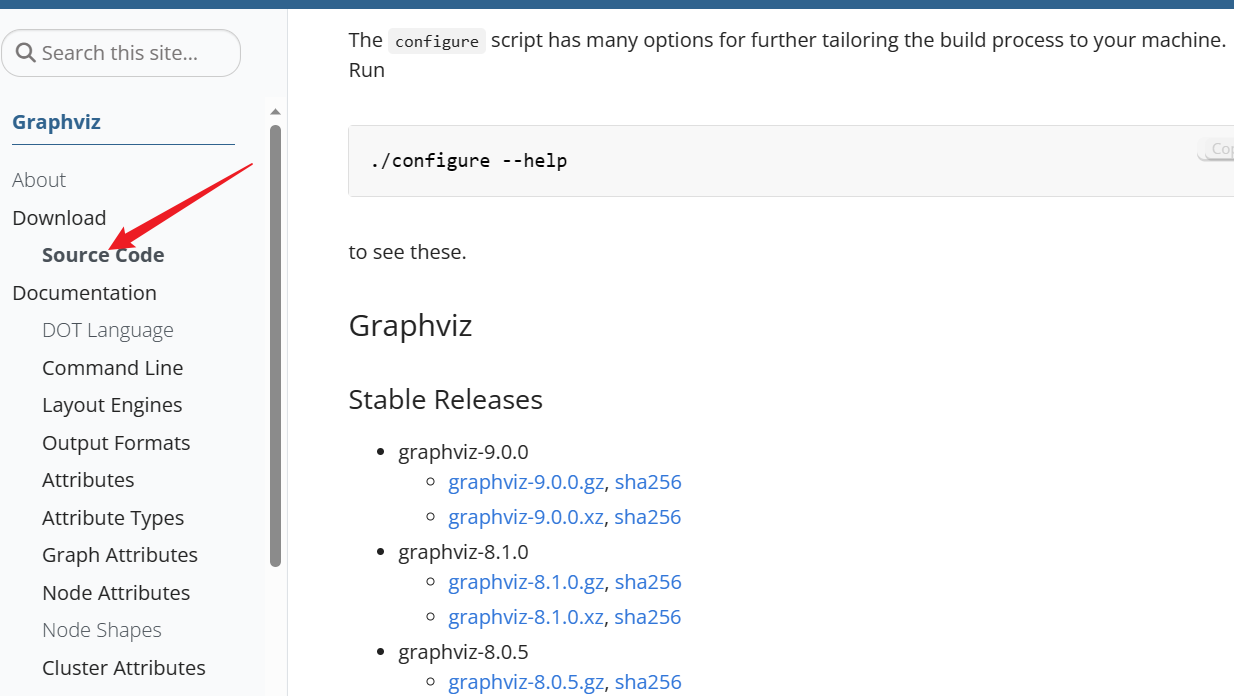Image resolution: width=1234 pixels, height=696 pixels.
Task: Open the Node Attributes page
Action: tap(116, 592)
